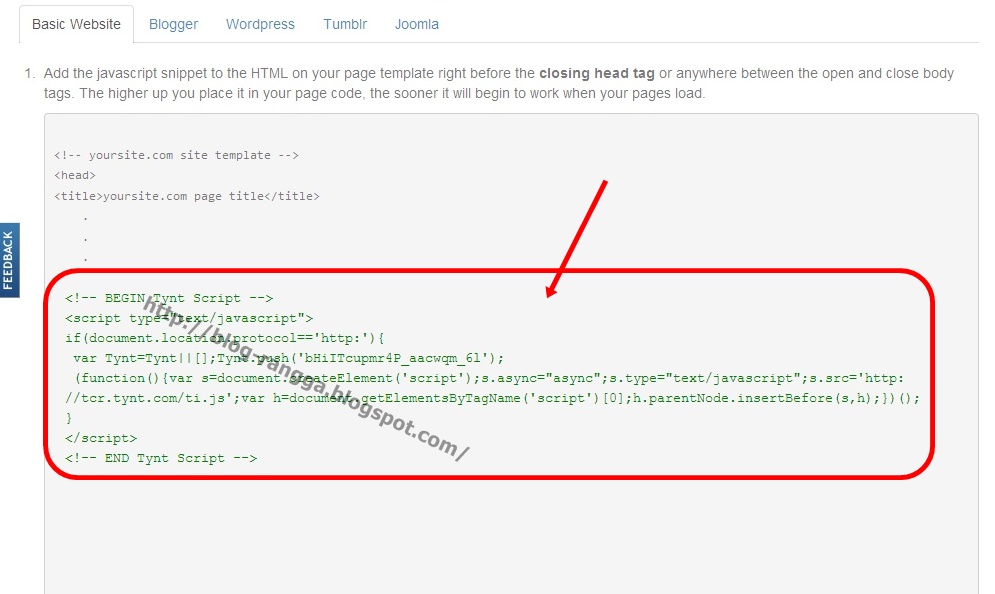Click the script type text/javascript opening tag line
The image size is (995, 594).
[x=188, y=318]
